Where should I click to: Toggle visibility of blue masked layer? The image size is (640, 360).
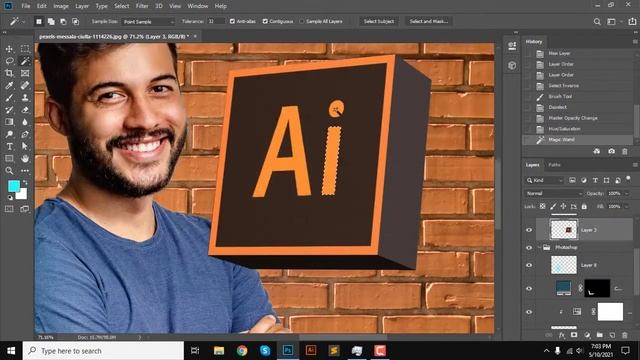(x=529, y=288)
